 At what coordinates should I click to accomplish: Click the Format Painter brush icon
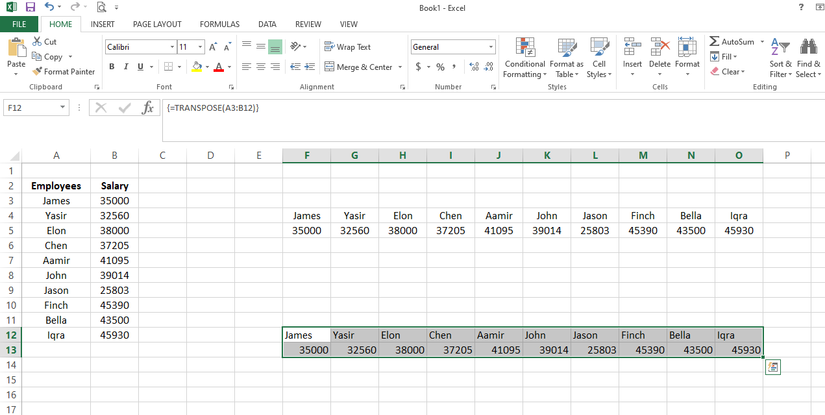tap(37, 71)
